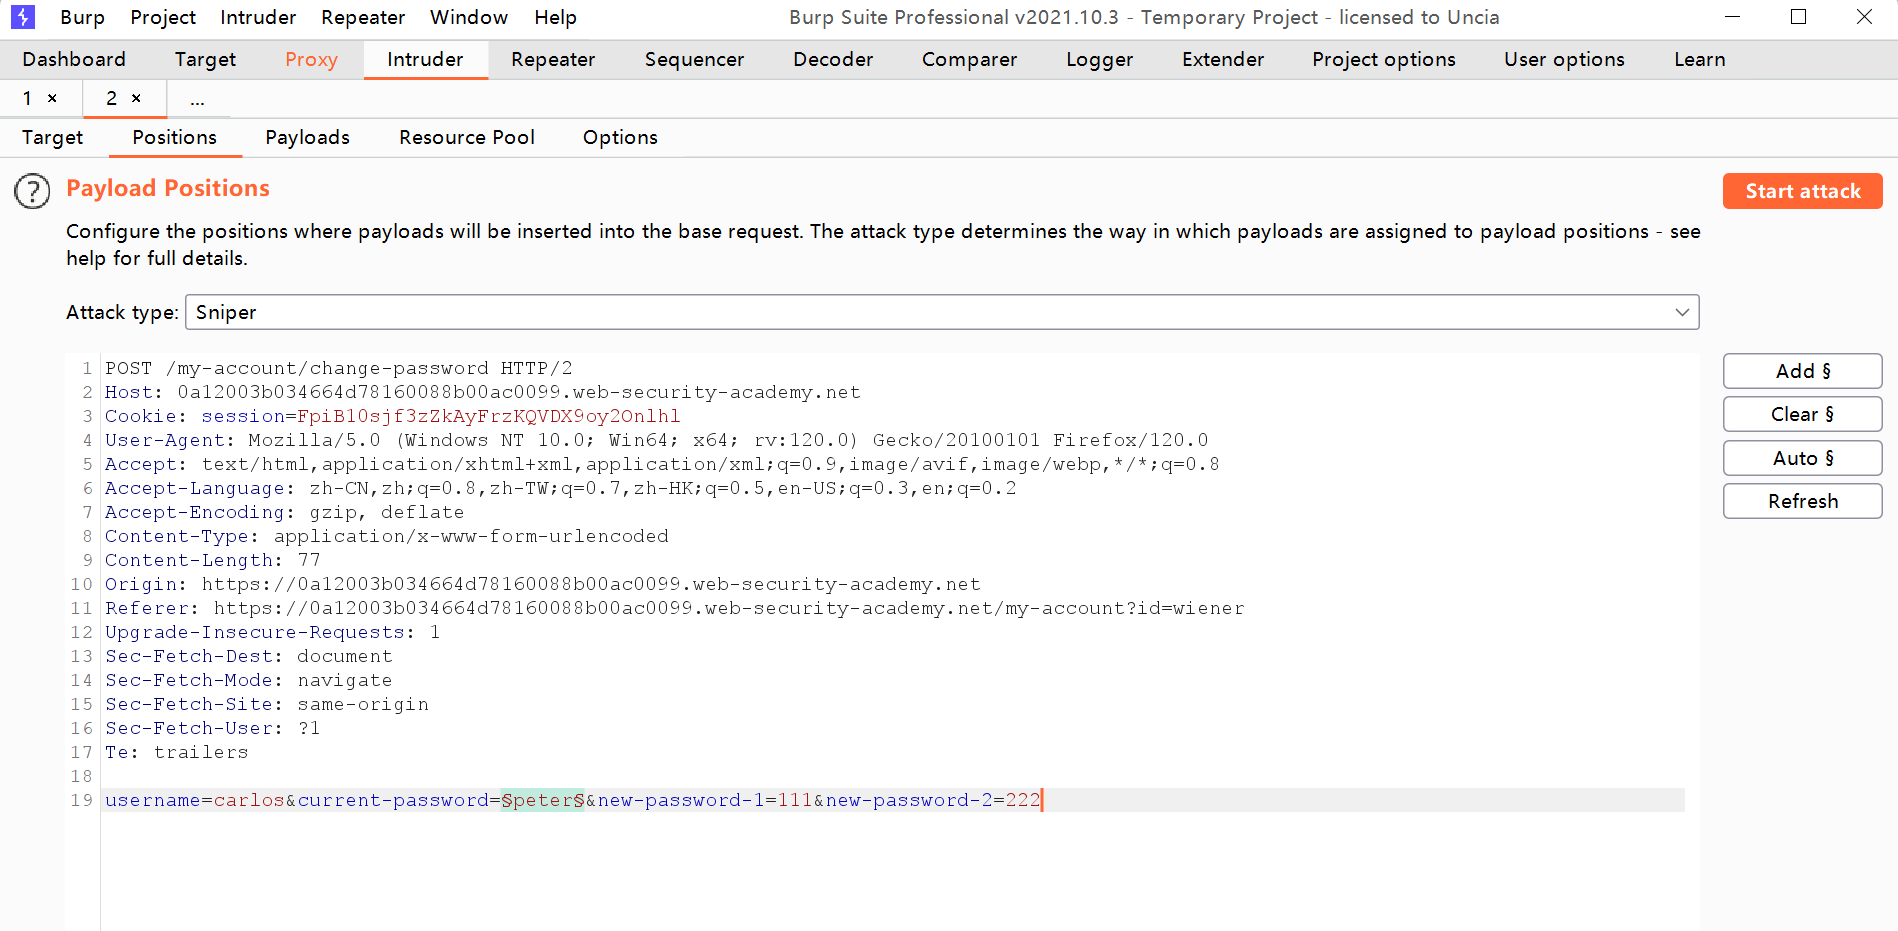The image size is (1898, 931).
Task: Click the Host header line
Action: click(x=483, y=392)
